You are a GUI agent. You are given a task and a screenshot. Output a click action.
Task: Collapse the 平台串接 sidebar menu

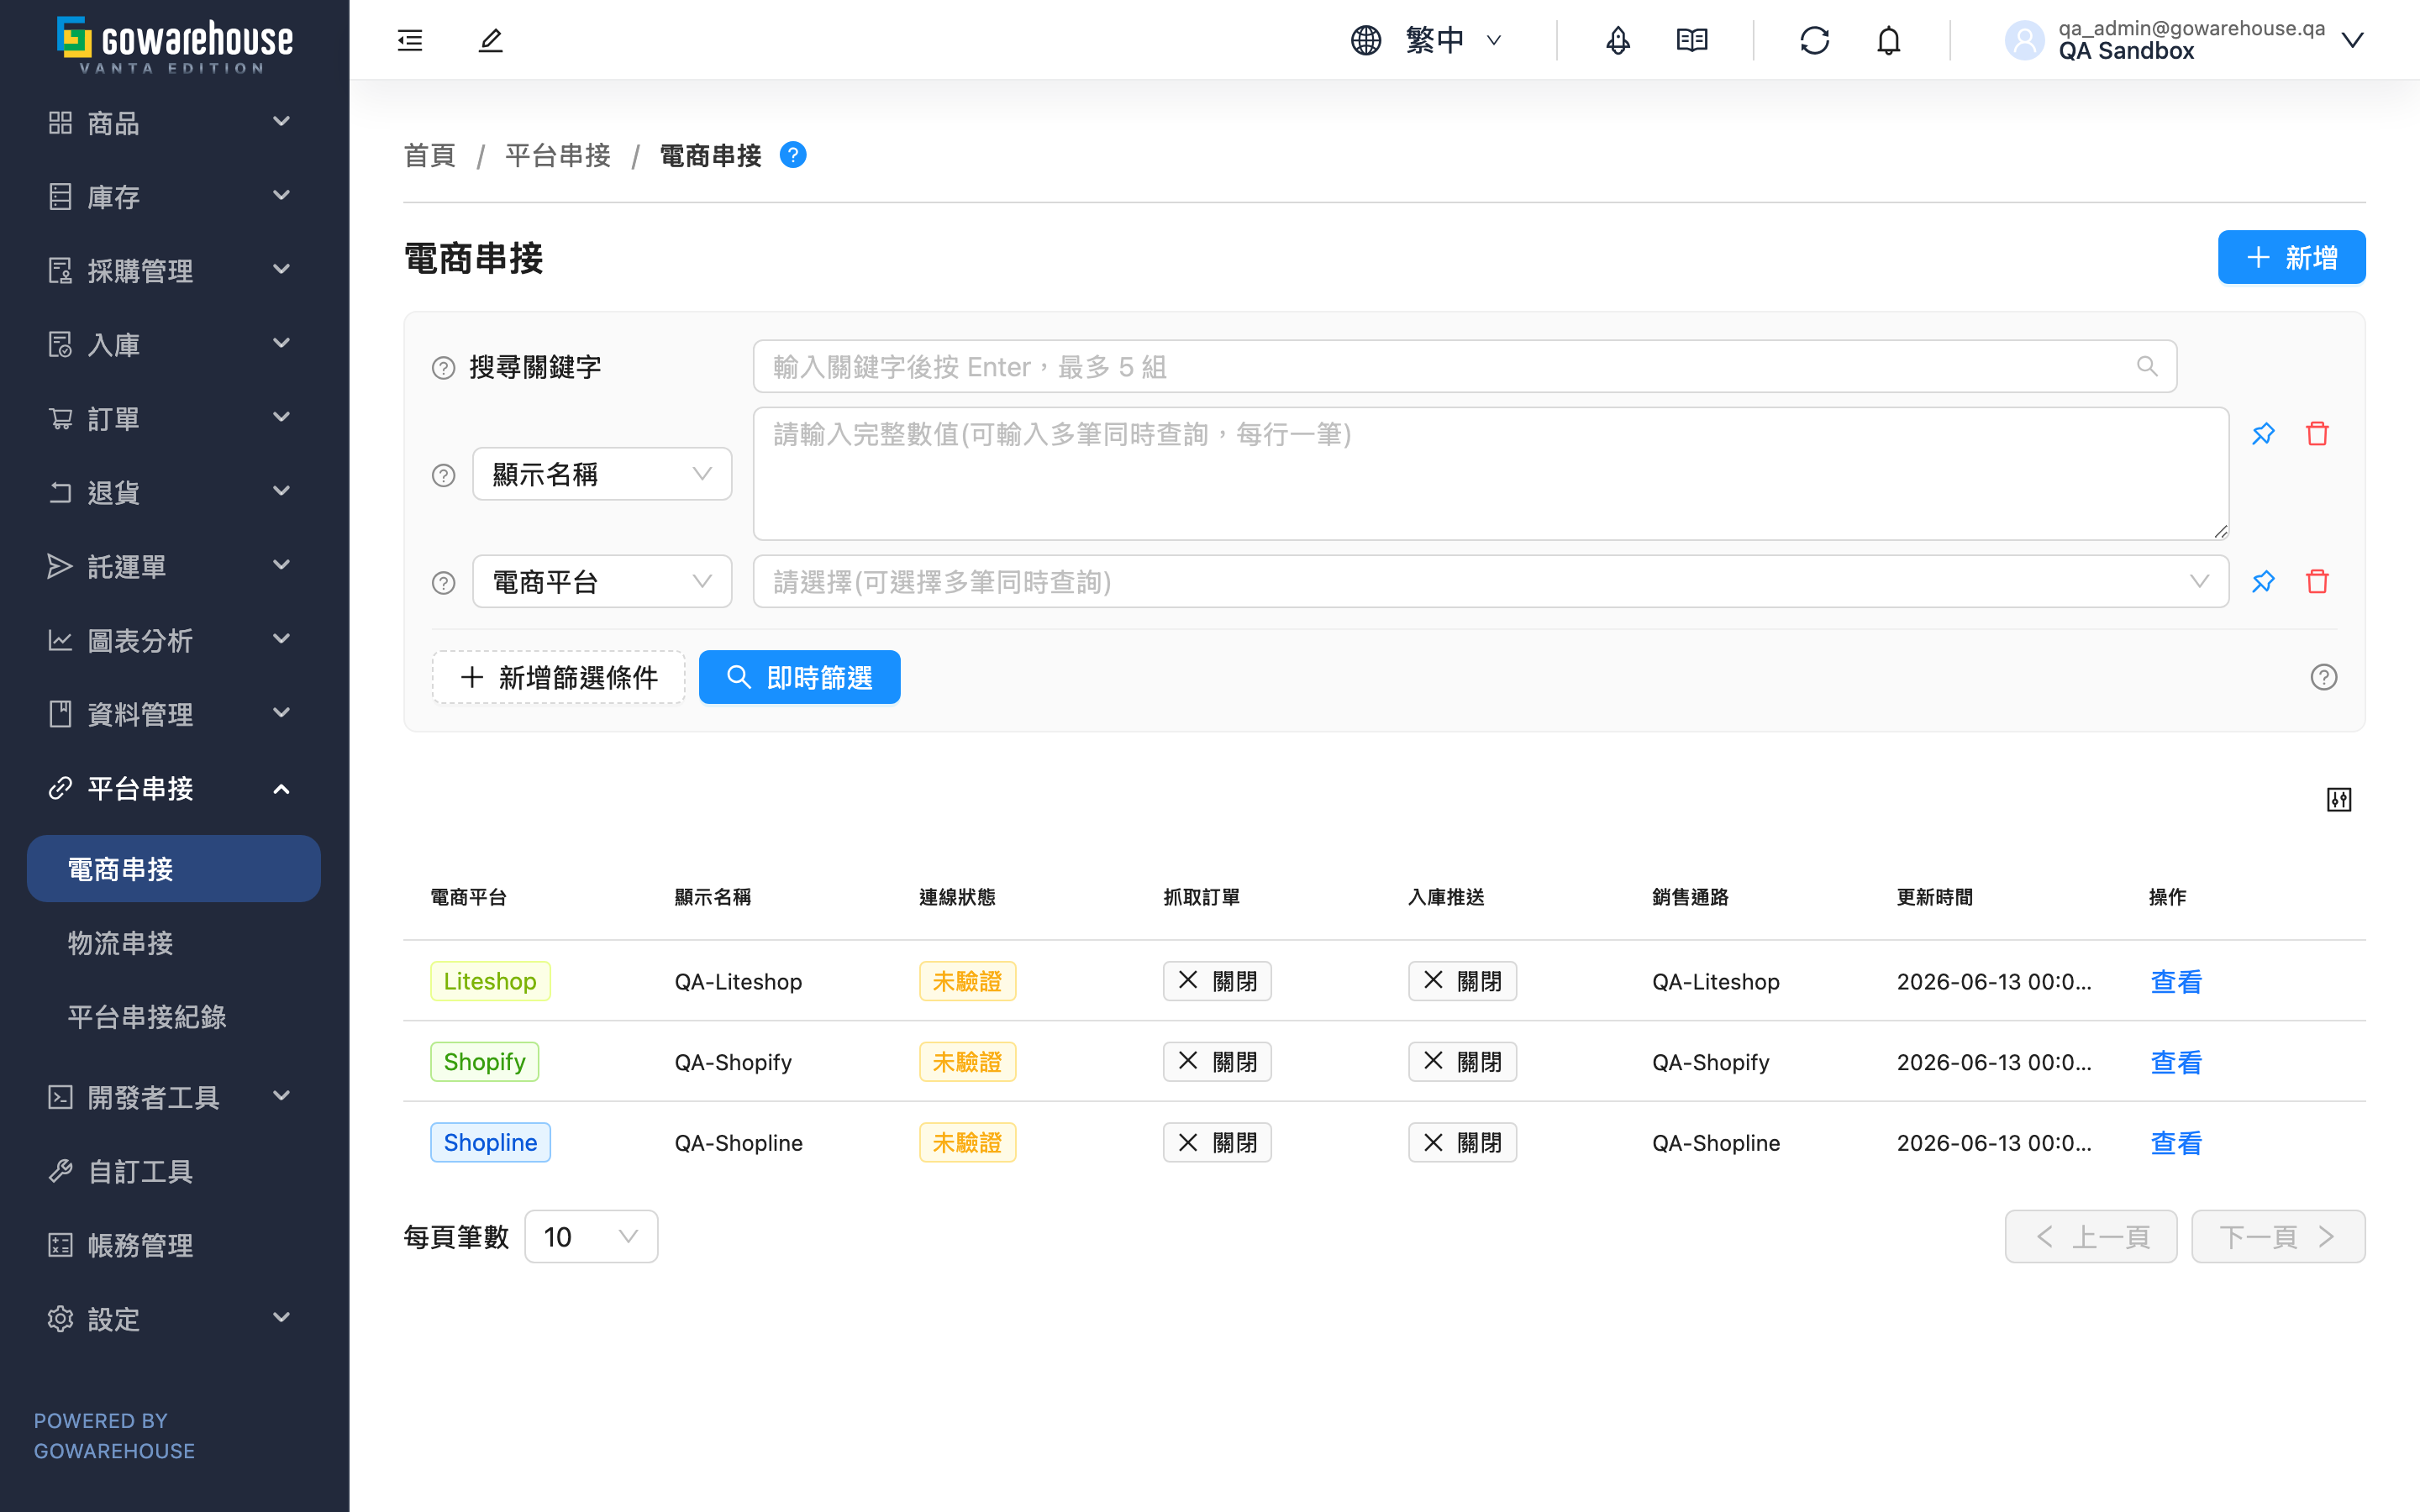tap(173, 788)
